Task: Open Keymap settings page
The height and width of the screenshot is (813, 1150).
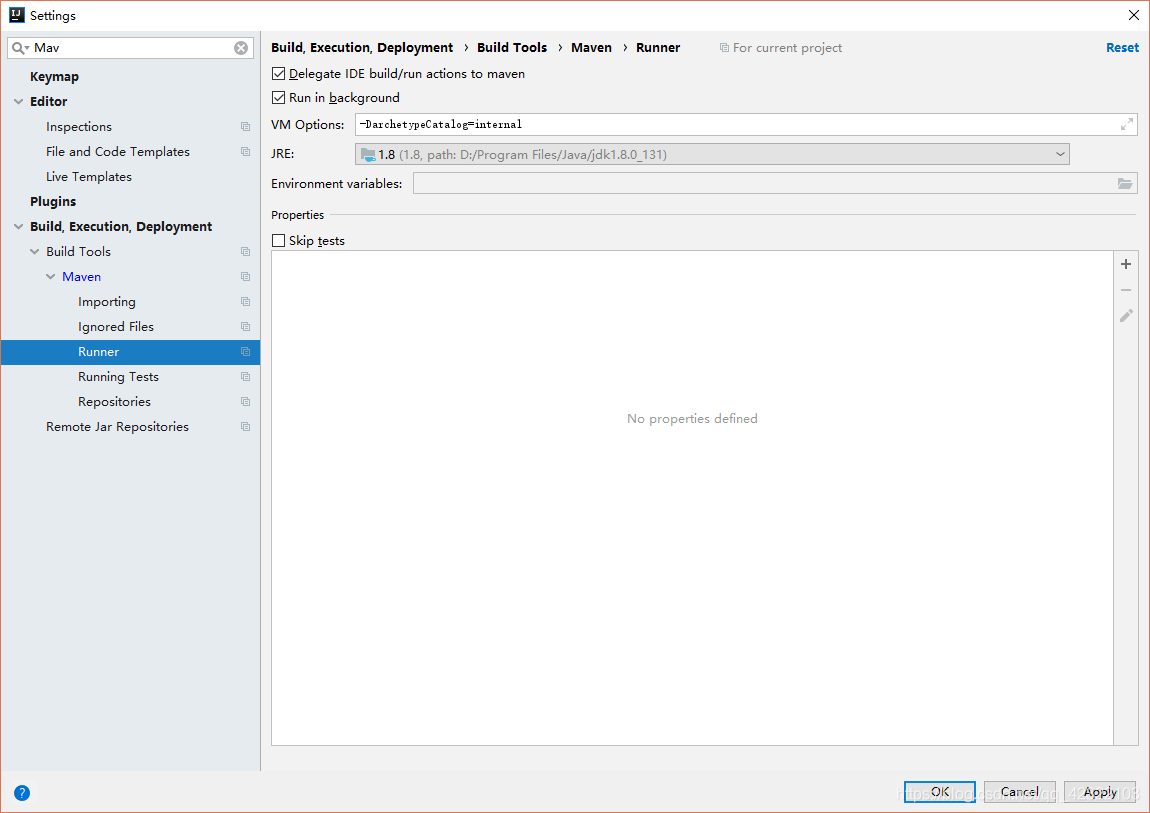Action: coord(54,76)
